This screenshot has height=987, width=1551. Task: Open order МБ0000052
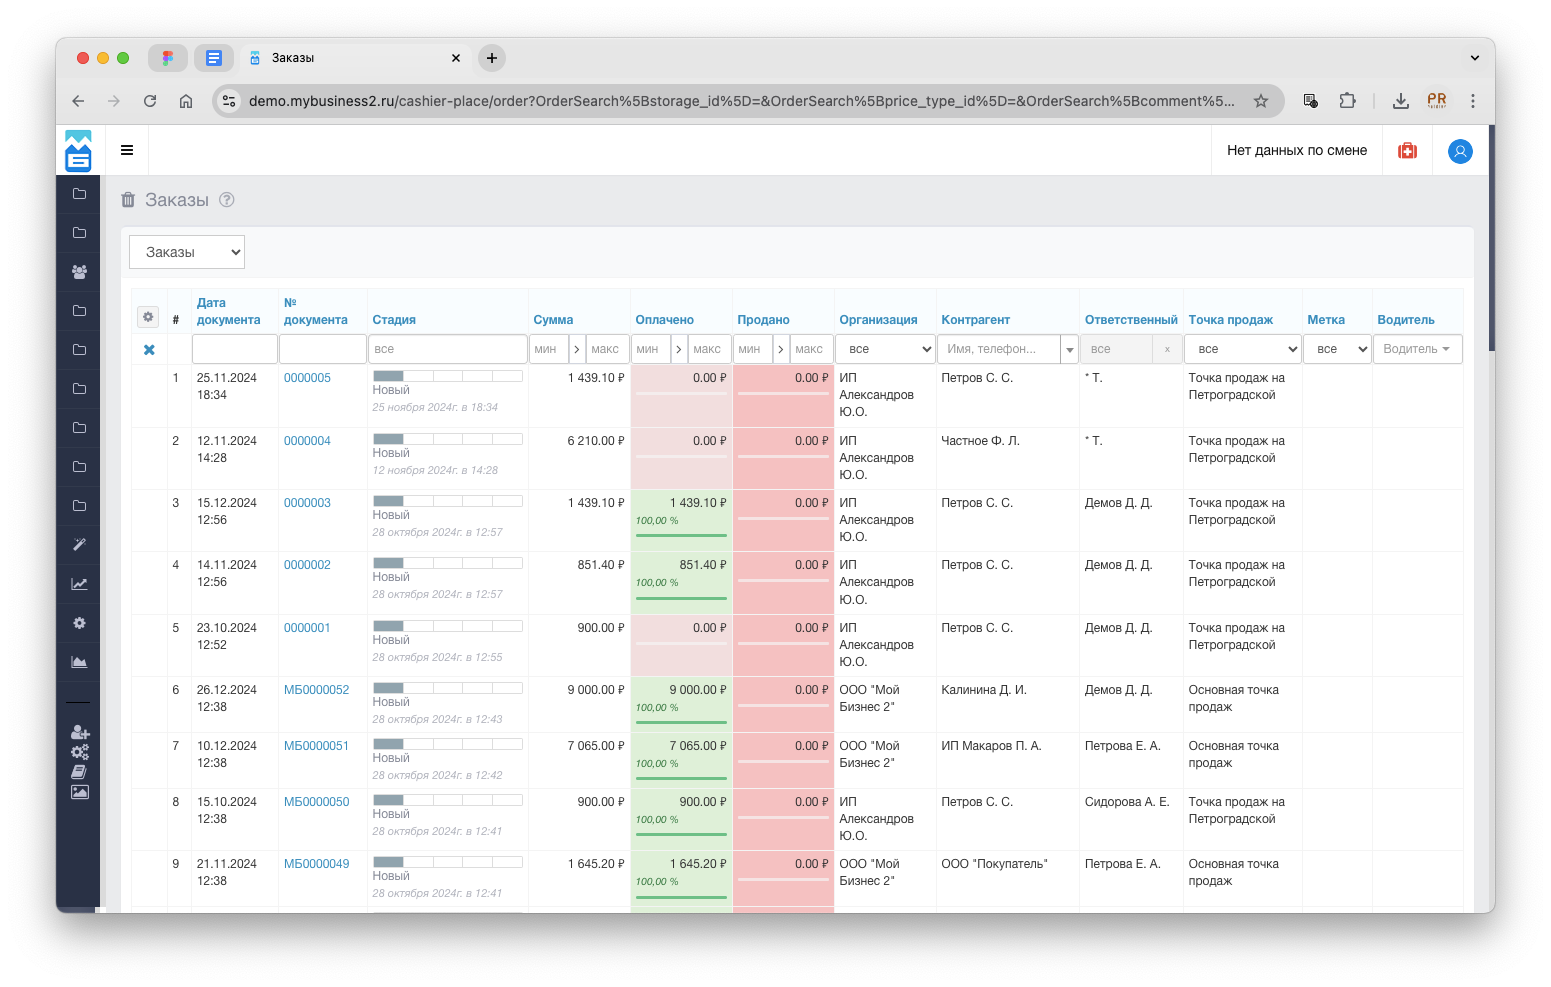point(316,690)
